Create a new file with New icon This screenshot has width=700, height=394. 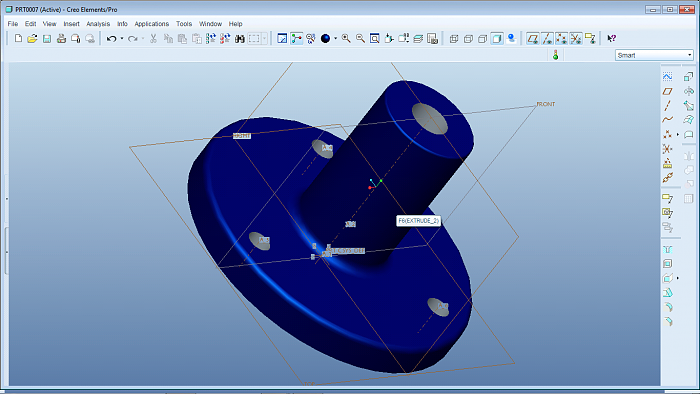tap(18, 39)
